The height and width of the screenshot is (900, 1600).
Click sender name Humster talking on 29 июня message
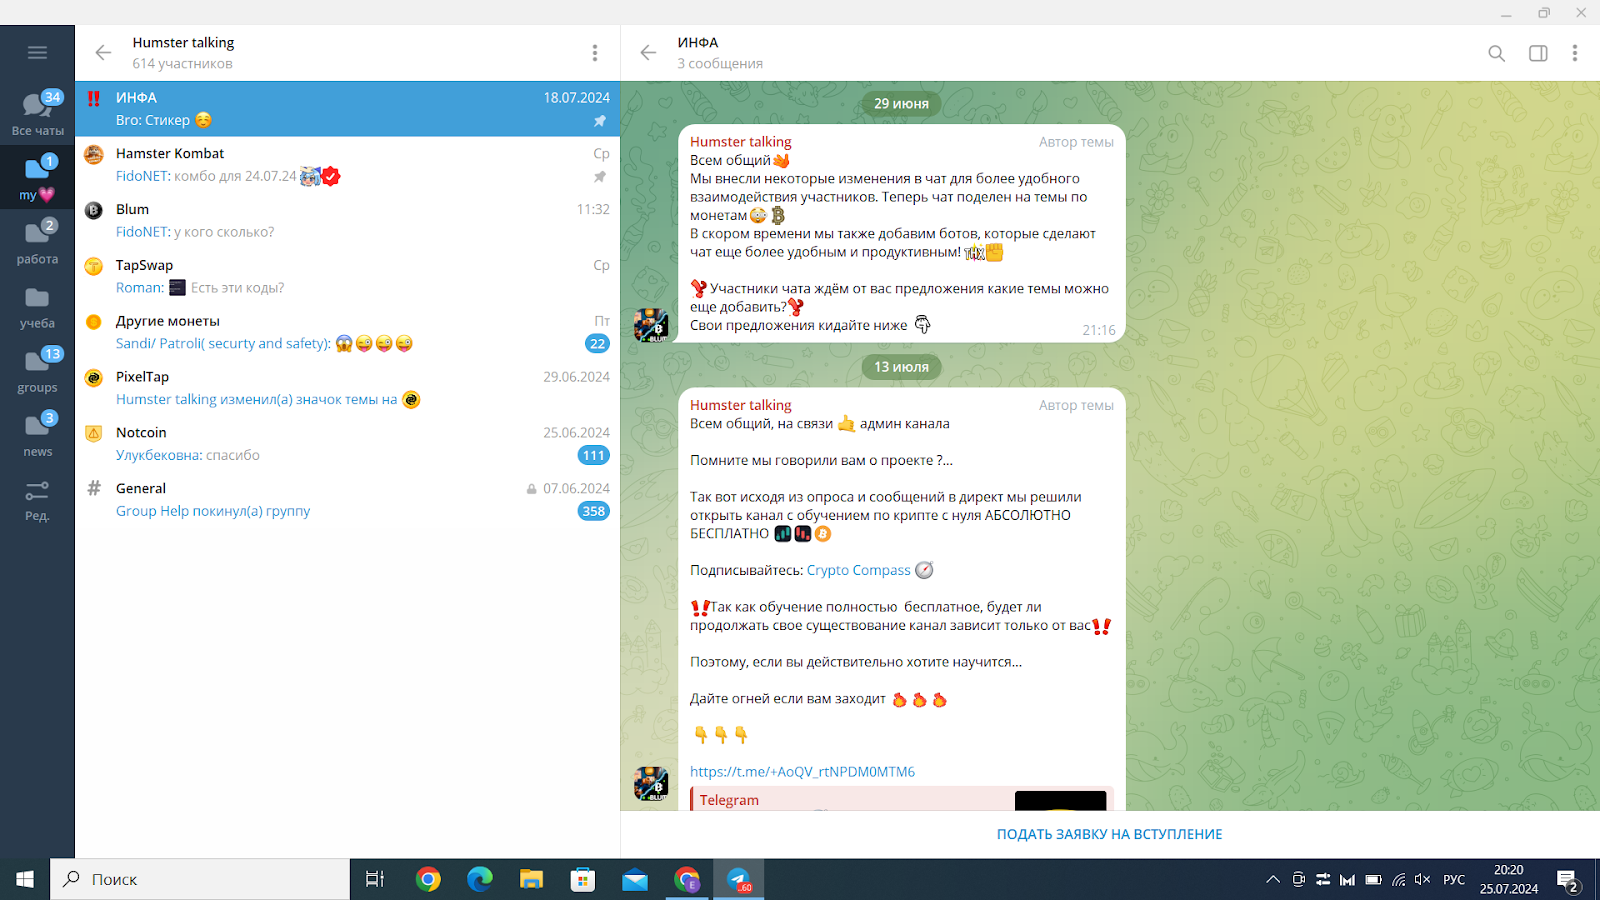pyautogui.click(x=741, y=142)
